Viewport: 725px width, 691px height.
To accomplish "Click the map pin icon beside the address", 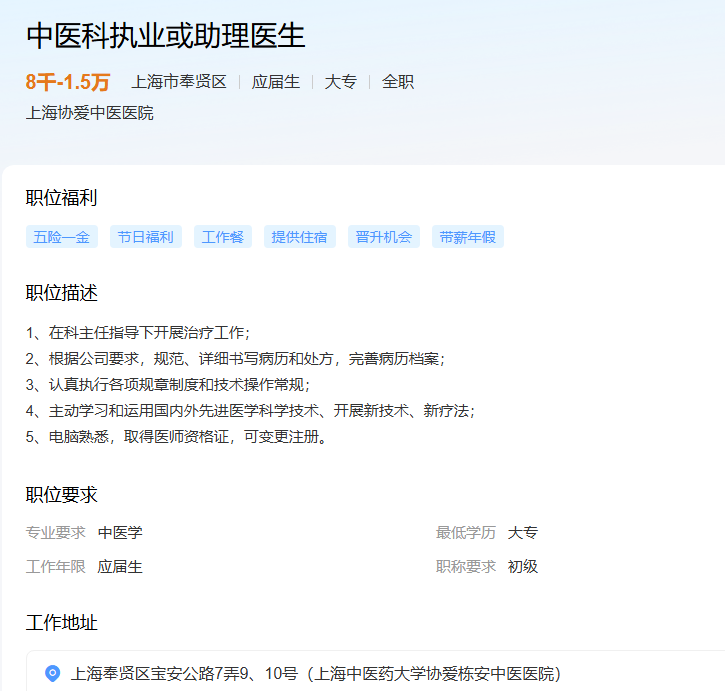I will (x=53, y=673).
